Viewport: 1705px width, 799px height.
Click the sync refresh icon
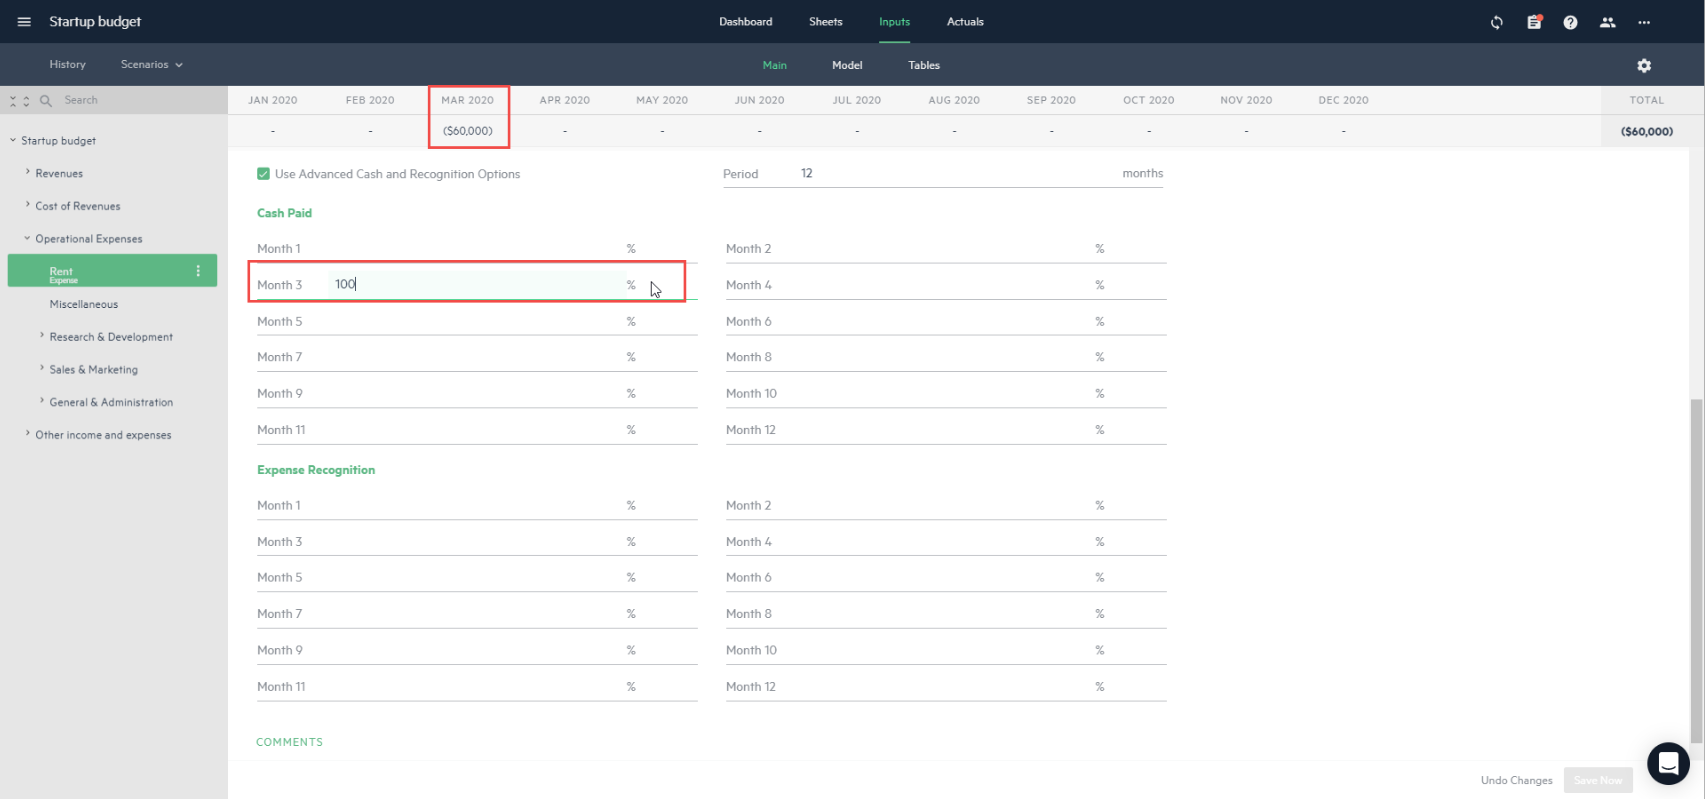pyautogui.click(x=1496, y=22)
